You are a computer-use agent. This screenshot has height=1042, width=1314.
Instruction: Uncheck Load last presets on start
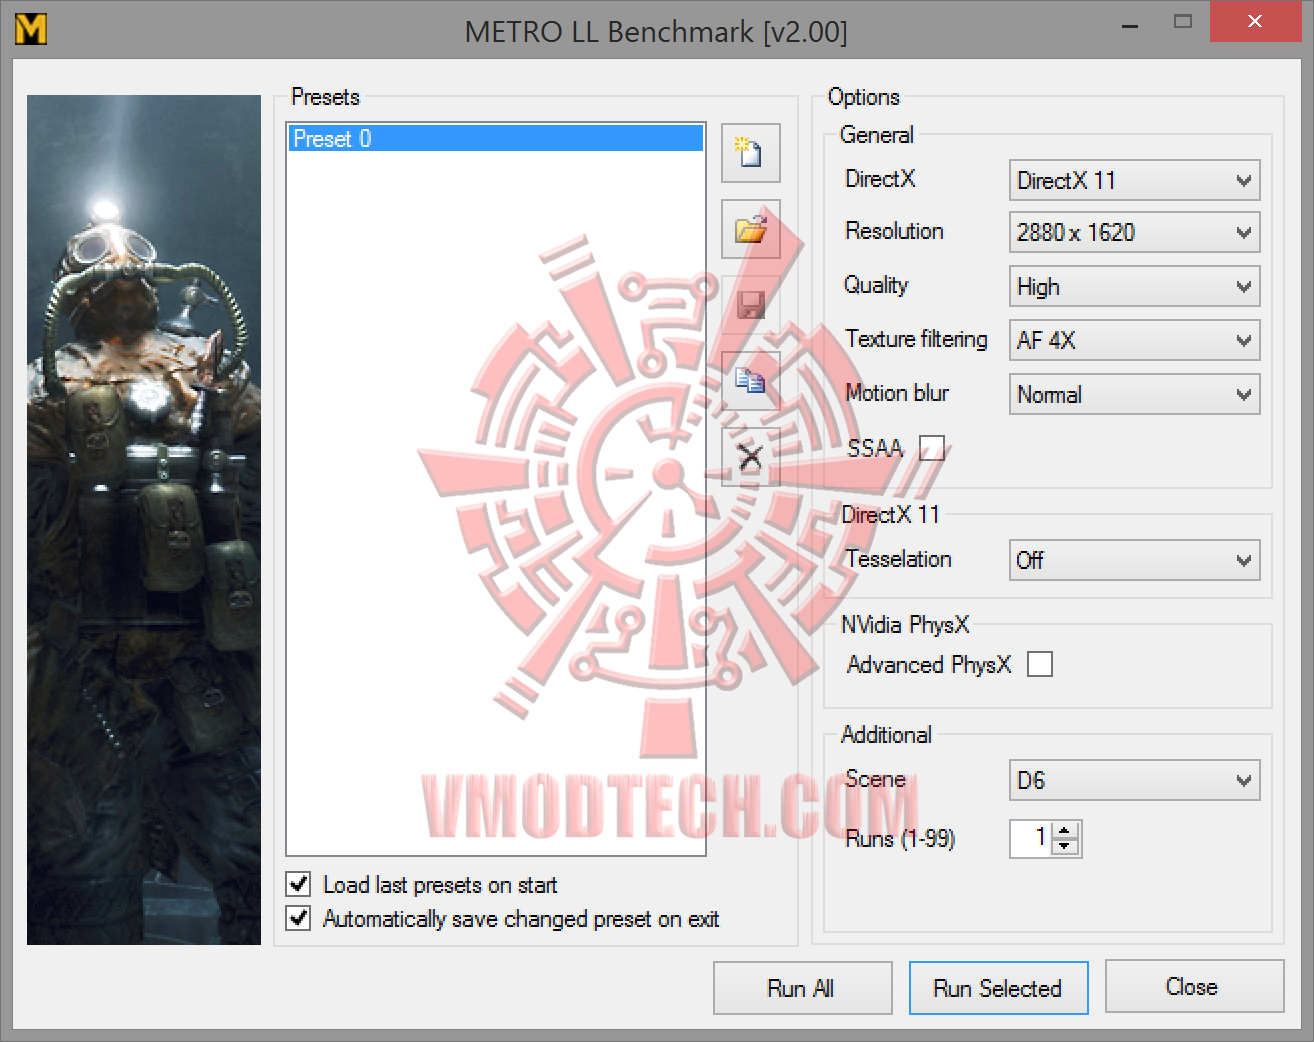[298, 883]
